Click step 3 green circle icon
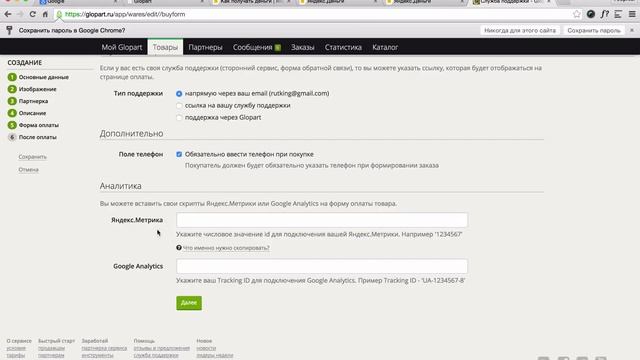Viewport: 640px width, 360px height. pos(12,101)
